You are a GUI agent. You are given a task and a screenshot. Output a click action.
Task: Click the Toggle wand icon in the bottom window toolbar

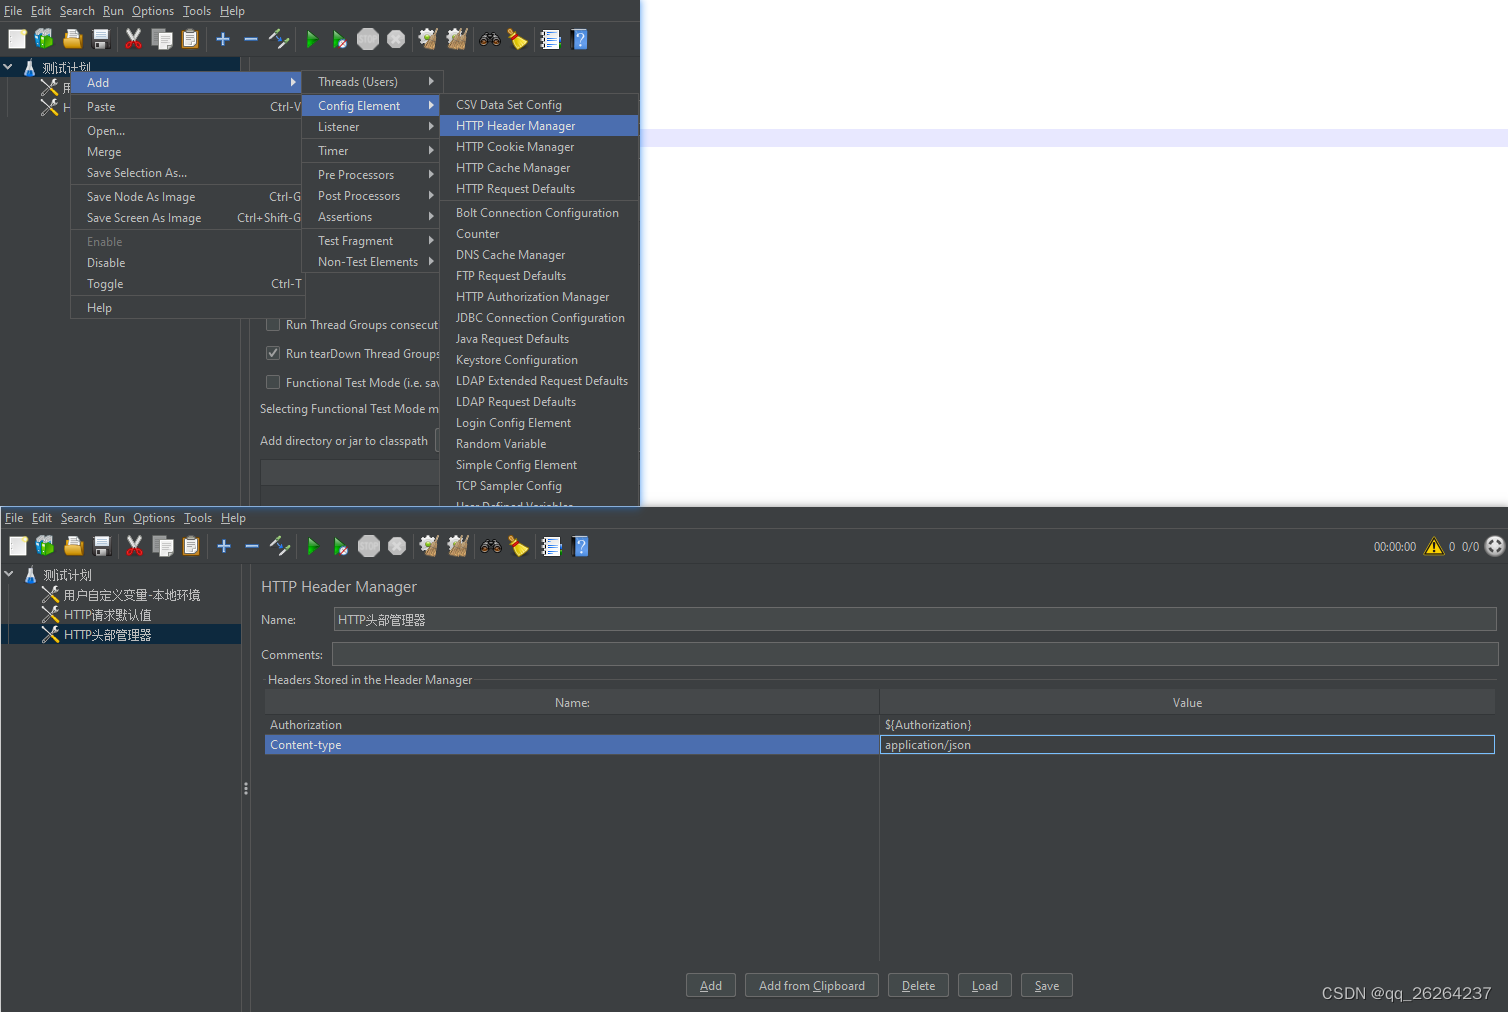(x=280, y=546)
